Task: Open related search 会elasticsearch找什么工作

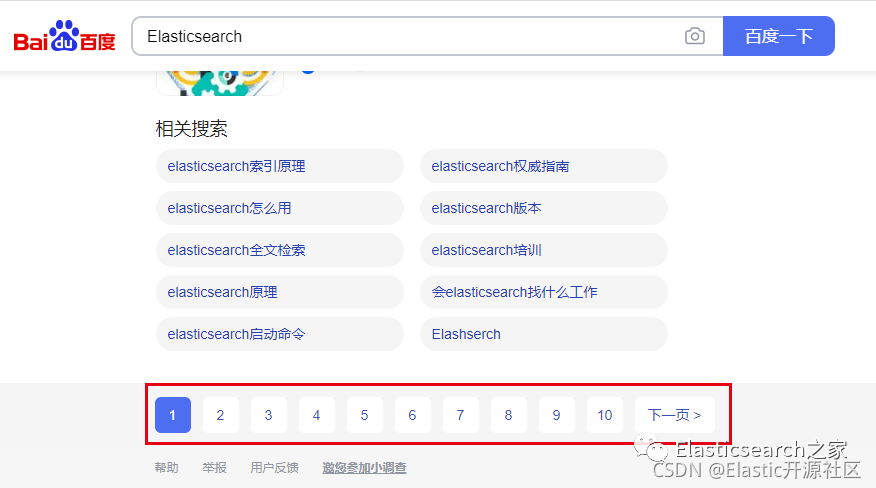Action: [544, 292]
